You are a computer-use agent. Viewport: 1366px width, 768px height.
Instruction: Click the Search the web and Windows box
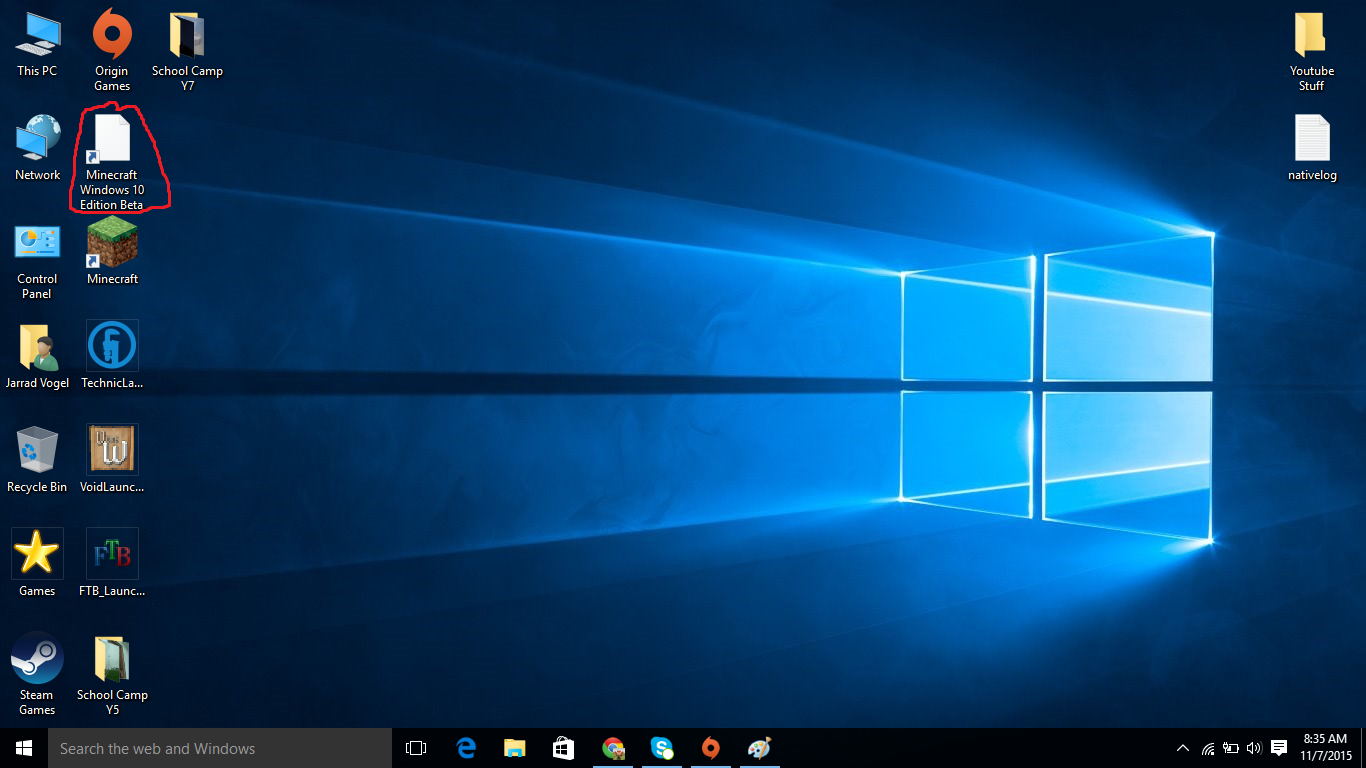(220, 748)
